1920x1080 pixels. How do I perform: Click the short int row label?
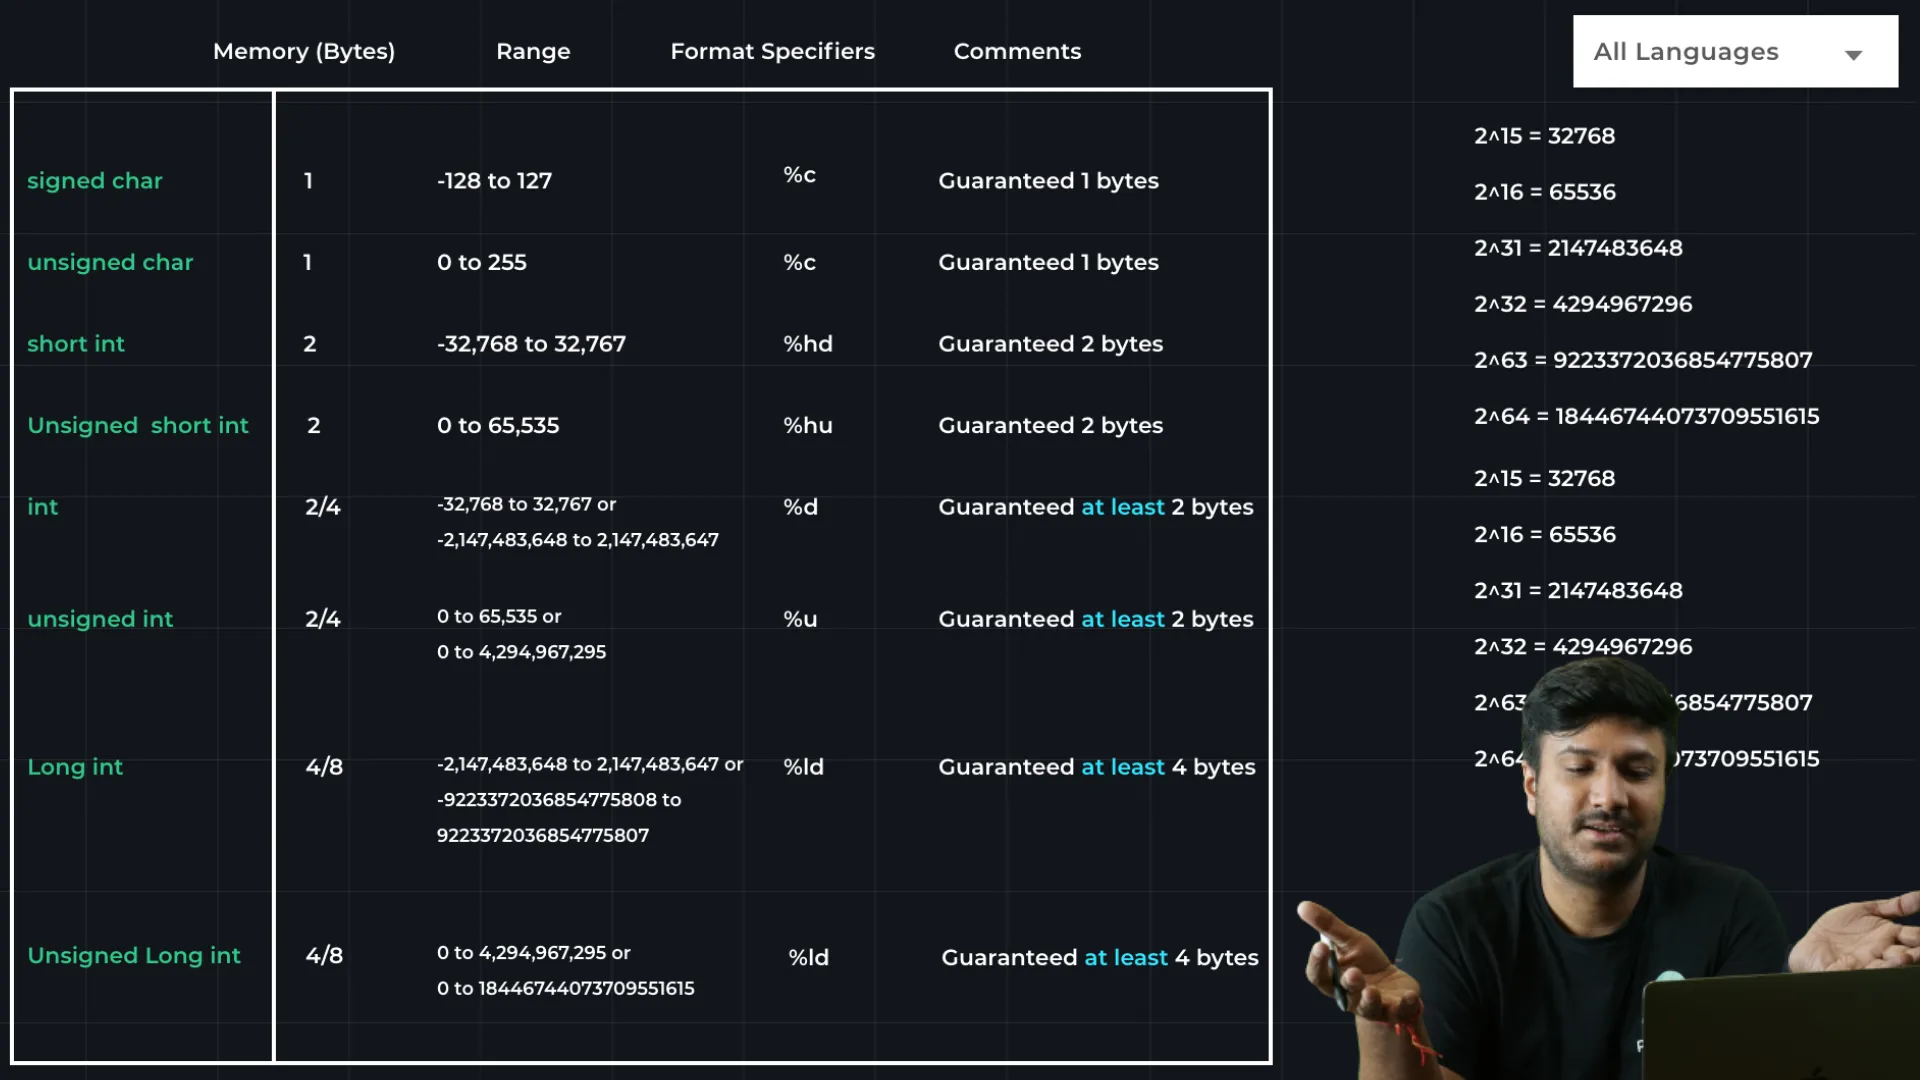click(76, 344)
